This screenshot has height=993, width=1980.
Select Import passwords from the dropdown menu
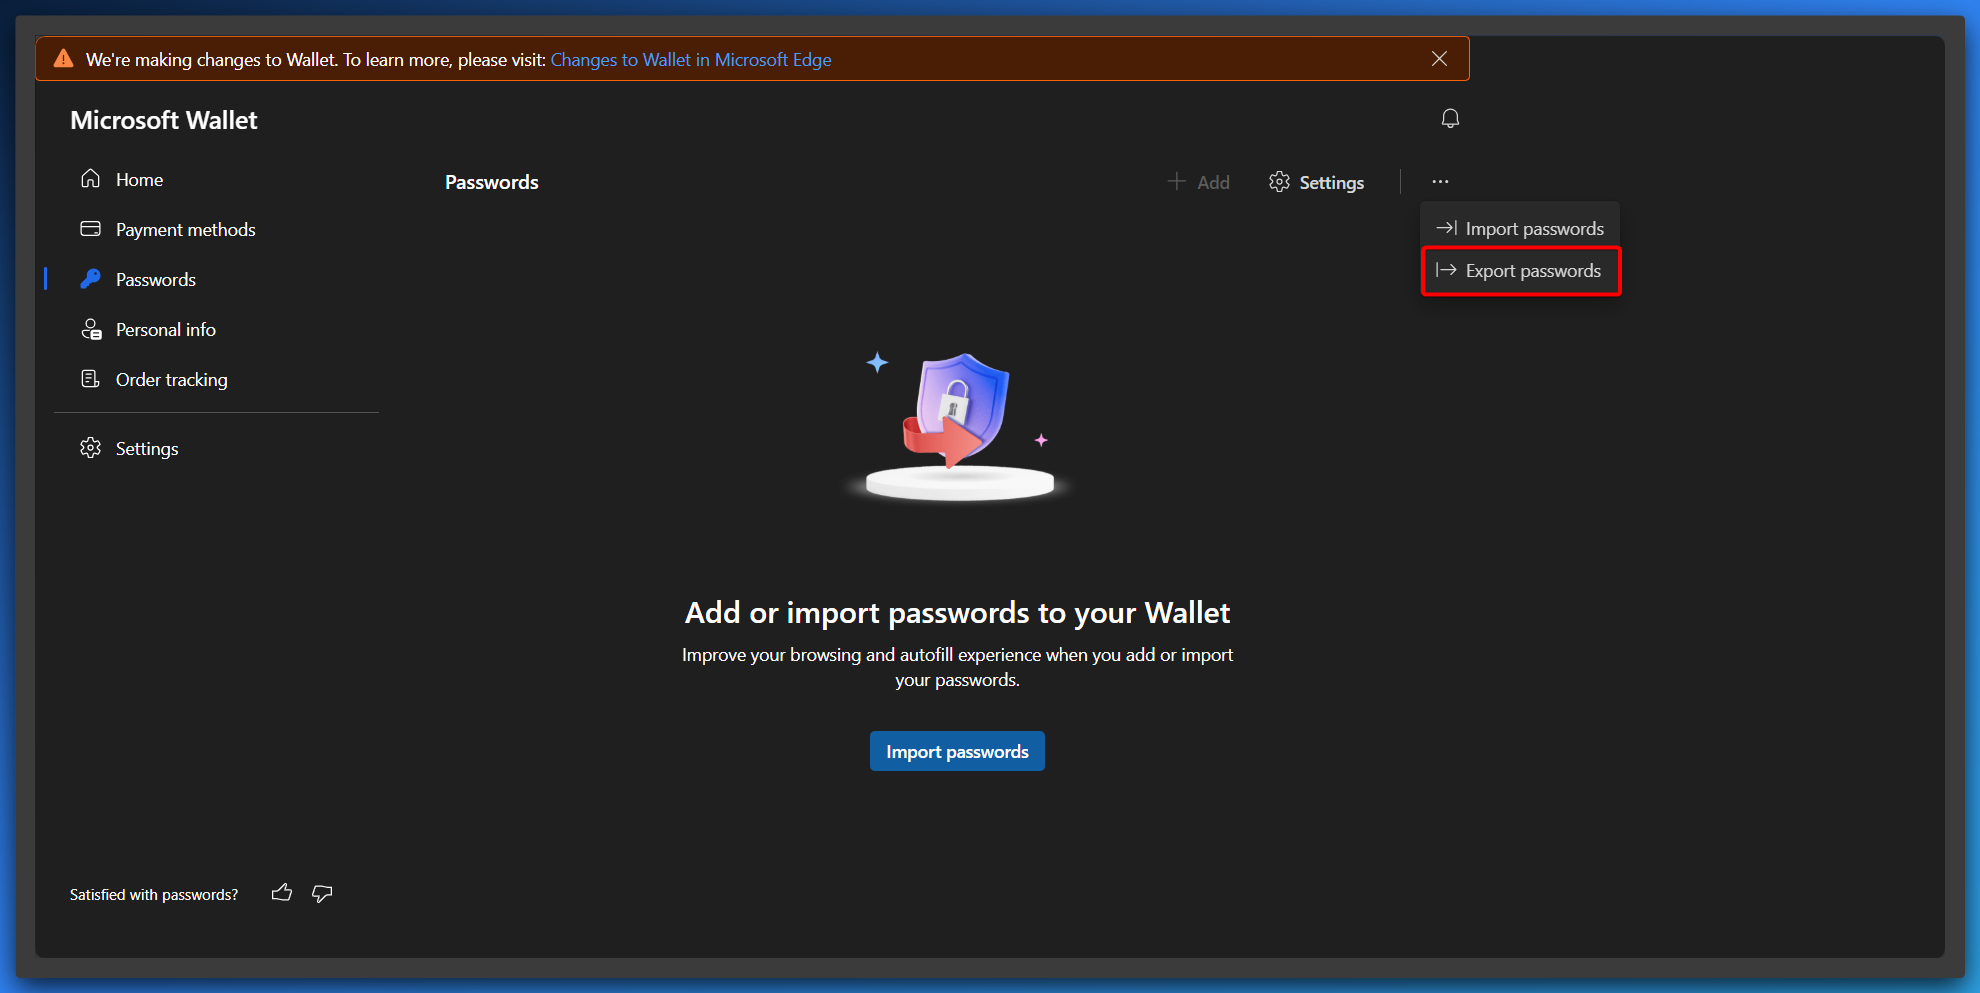[x=1520, y=229]
